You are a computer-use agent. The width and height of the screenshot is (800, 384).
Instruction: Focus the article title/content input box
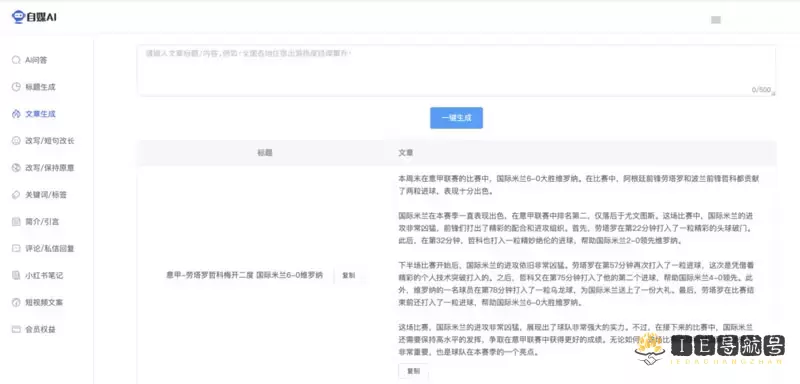(x=456, y=70)
